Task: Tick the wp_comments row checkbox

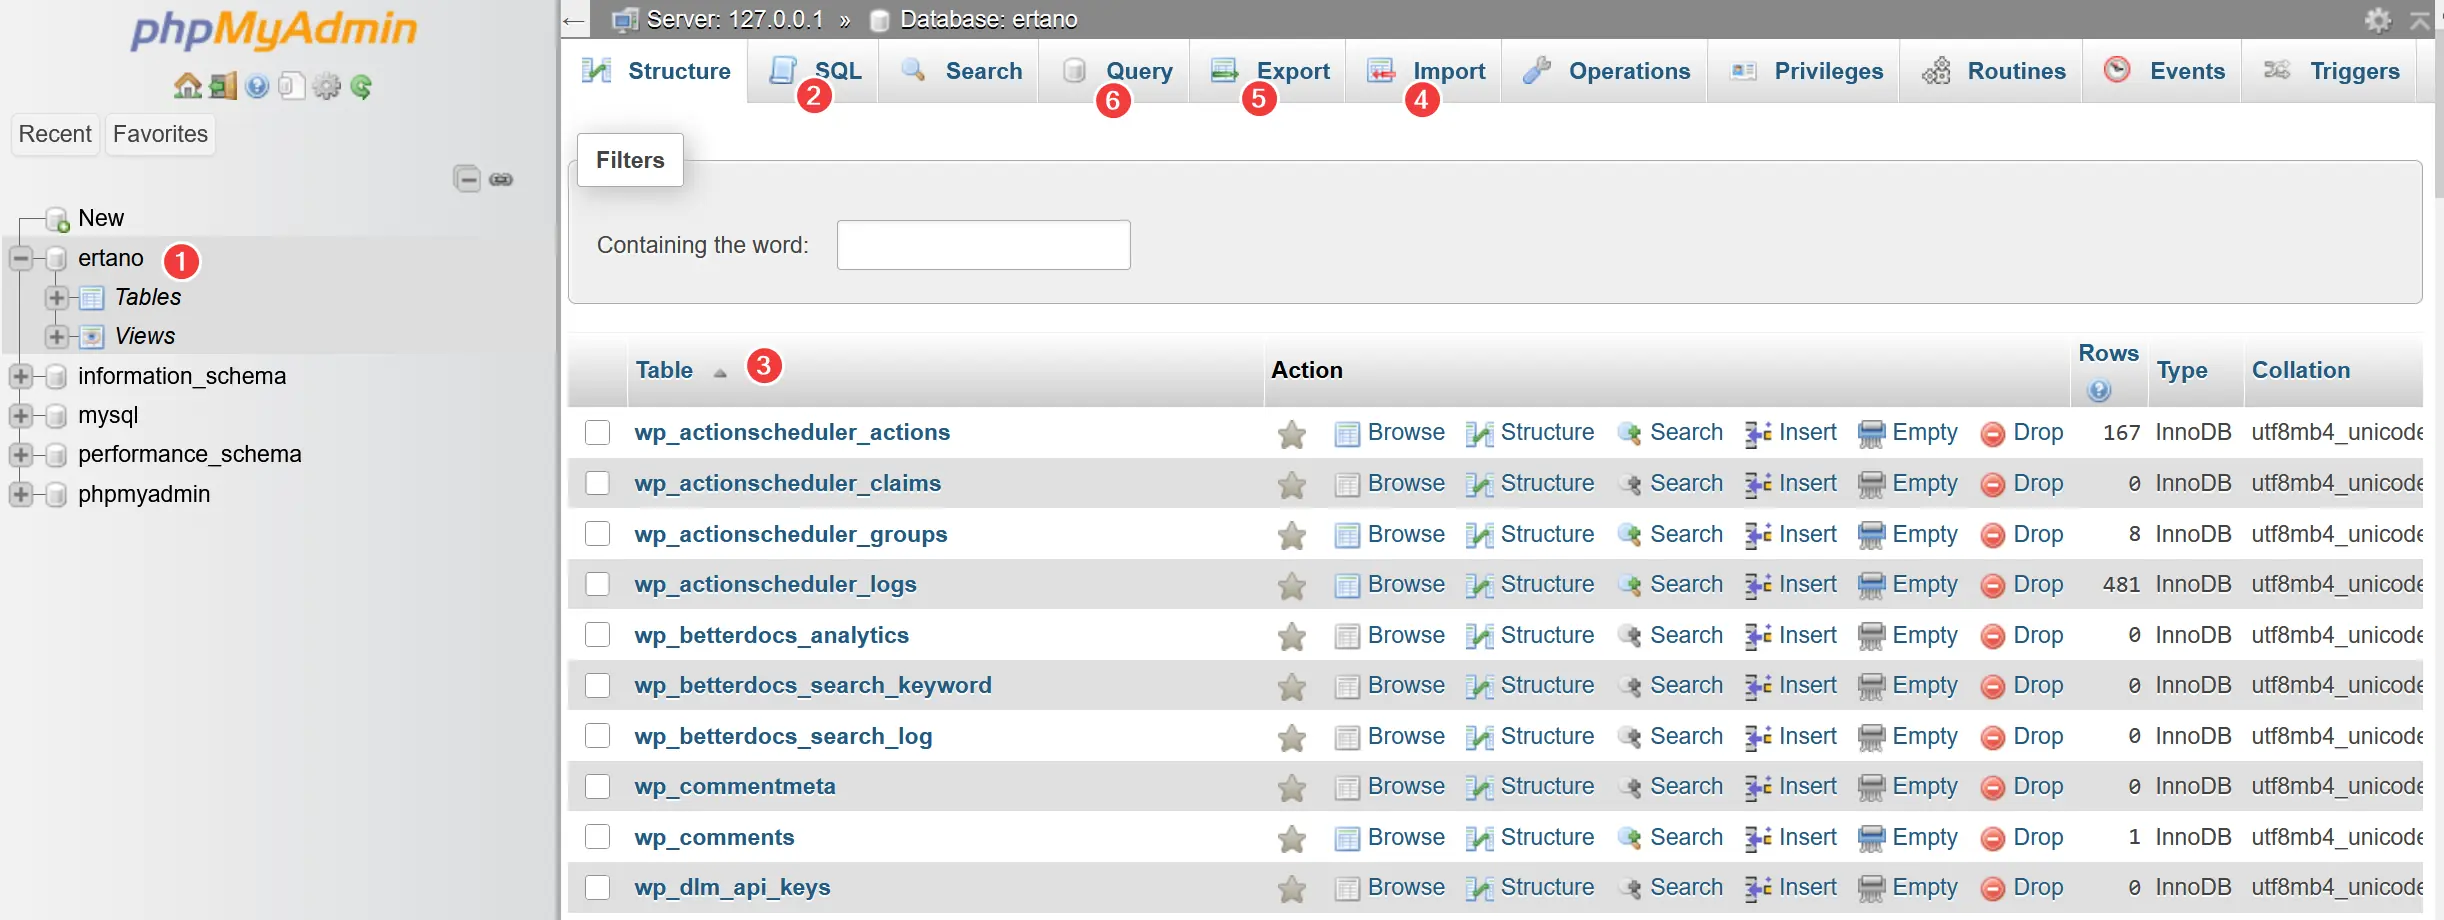Action: coord(597,837)
